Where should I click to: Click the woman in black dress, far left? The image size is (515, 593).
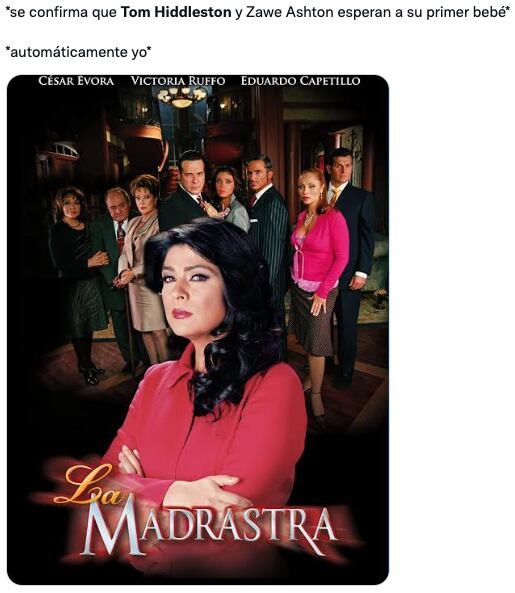[x=78, y=280]
